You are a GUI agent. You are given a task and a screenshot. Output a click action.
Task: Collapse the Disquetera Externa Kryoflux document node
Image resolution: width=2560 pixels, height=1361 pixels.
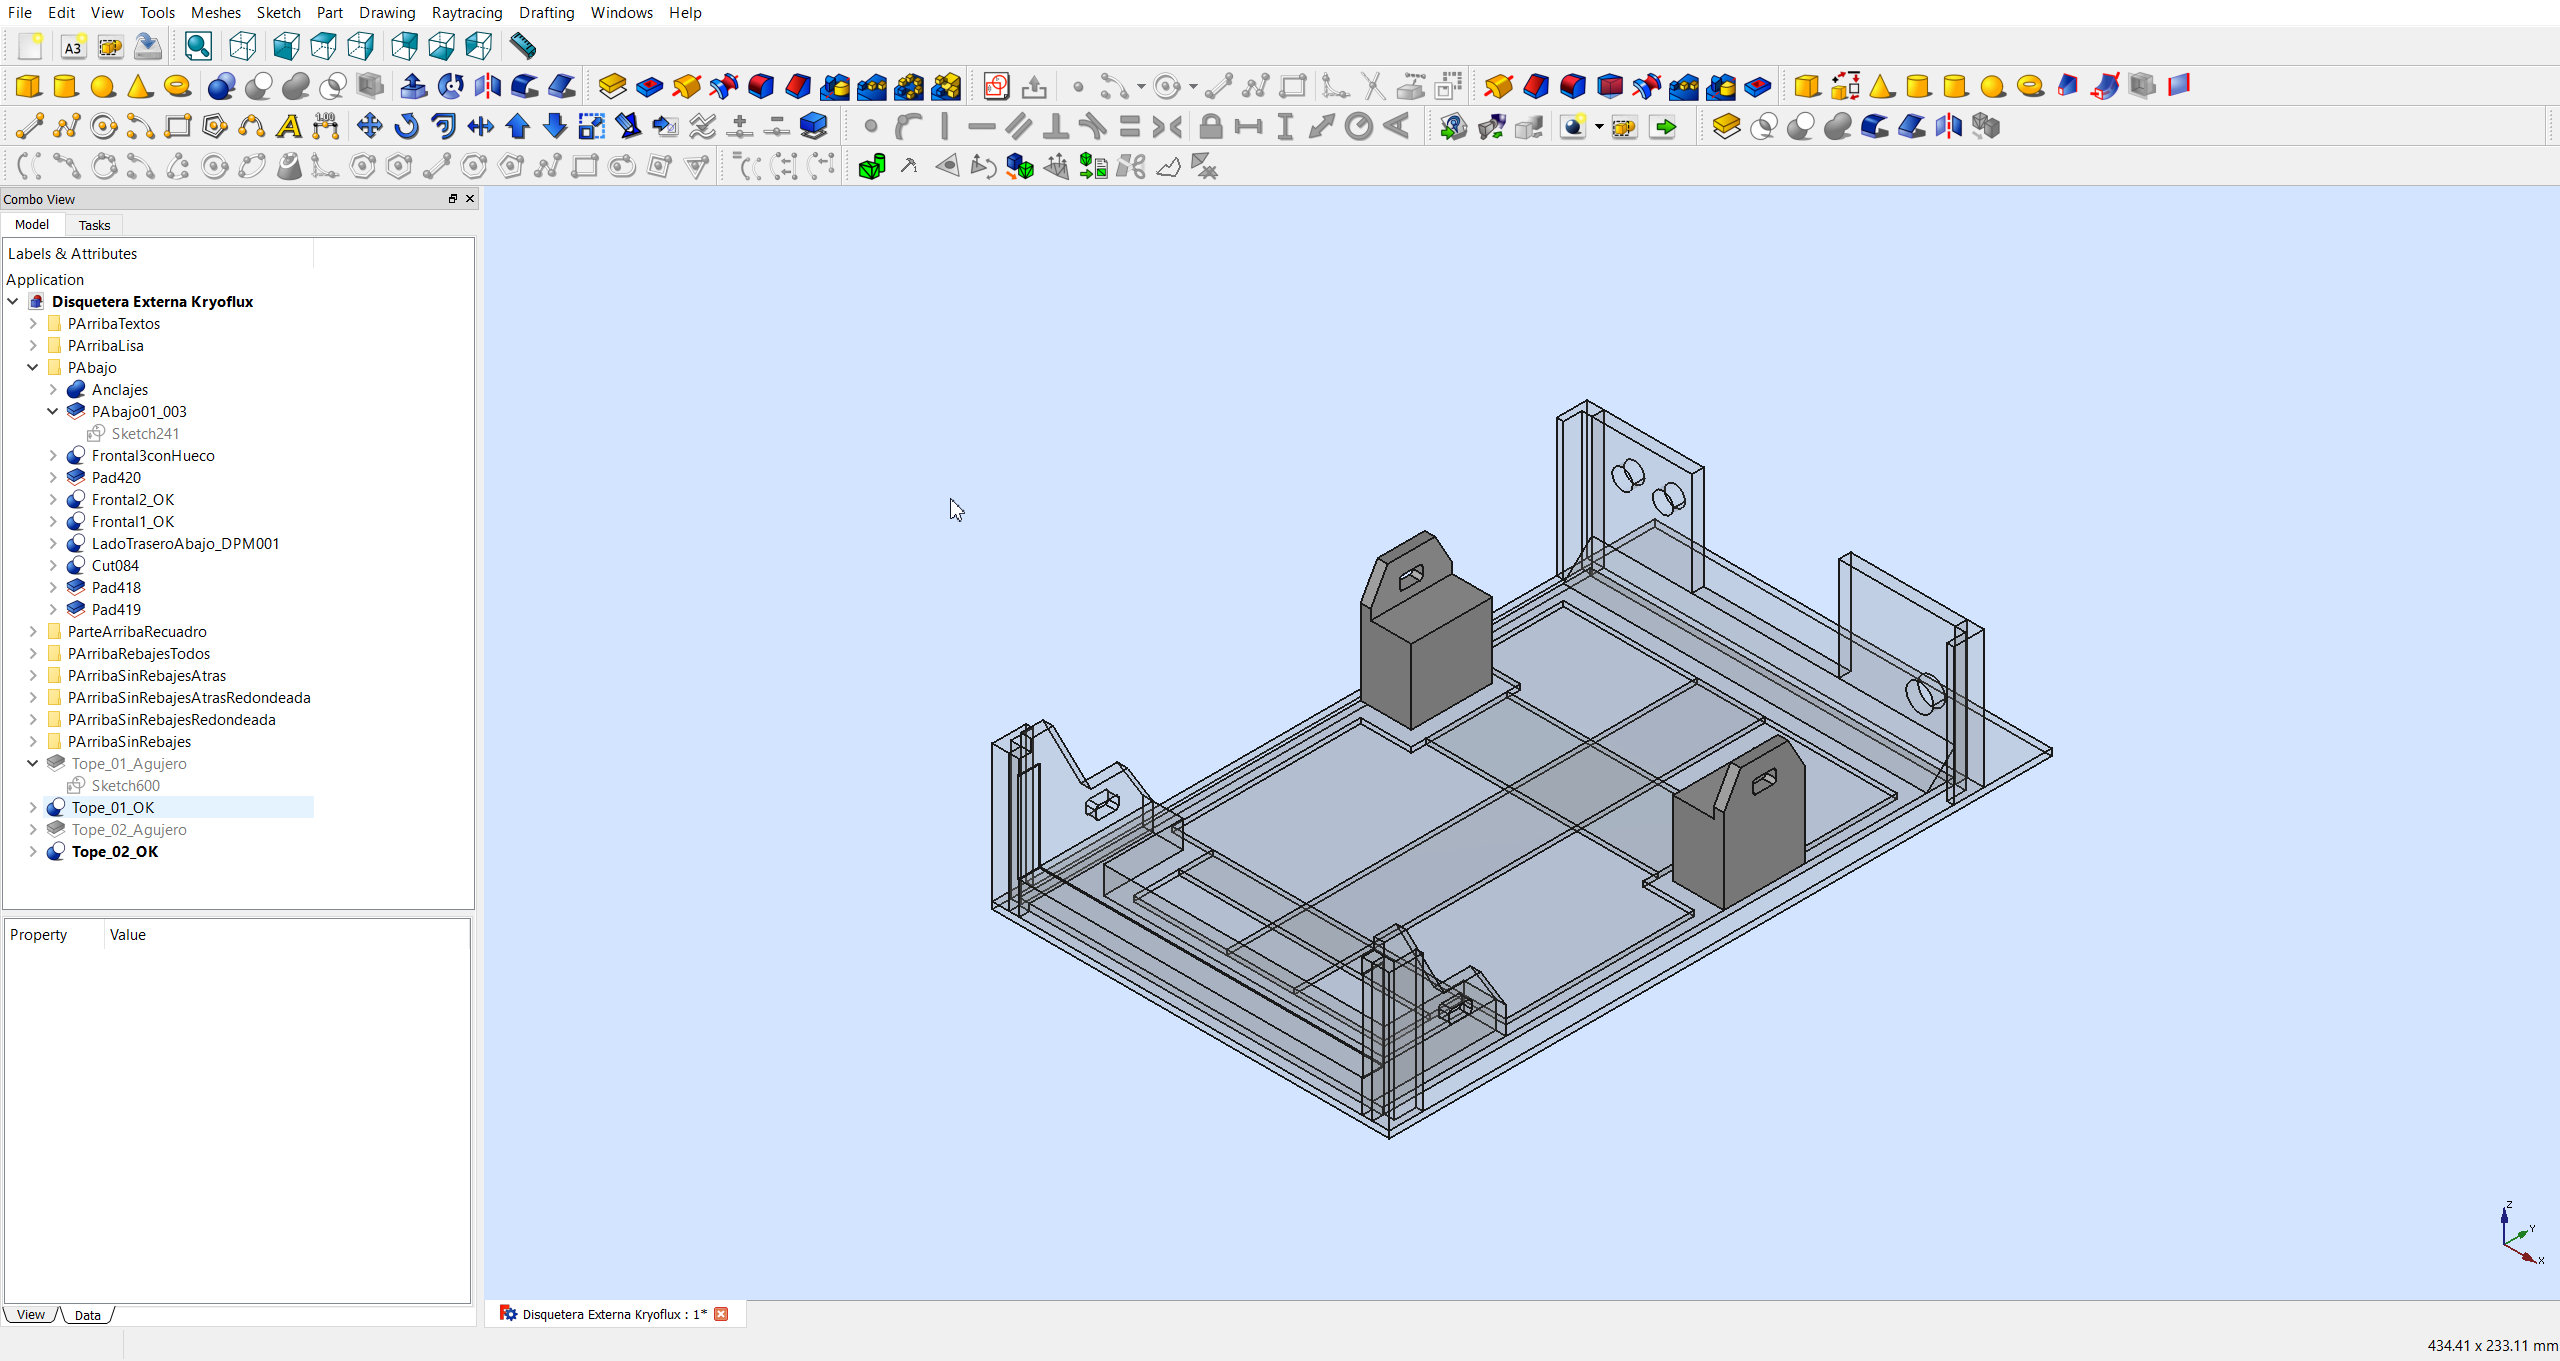tap(13, 301)
